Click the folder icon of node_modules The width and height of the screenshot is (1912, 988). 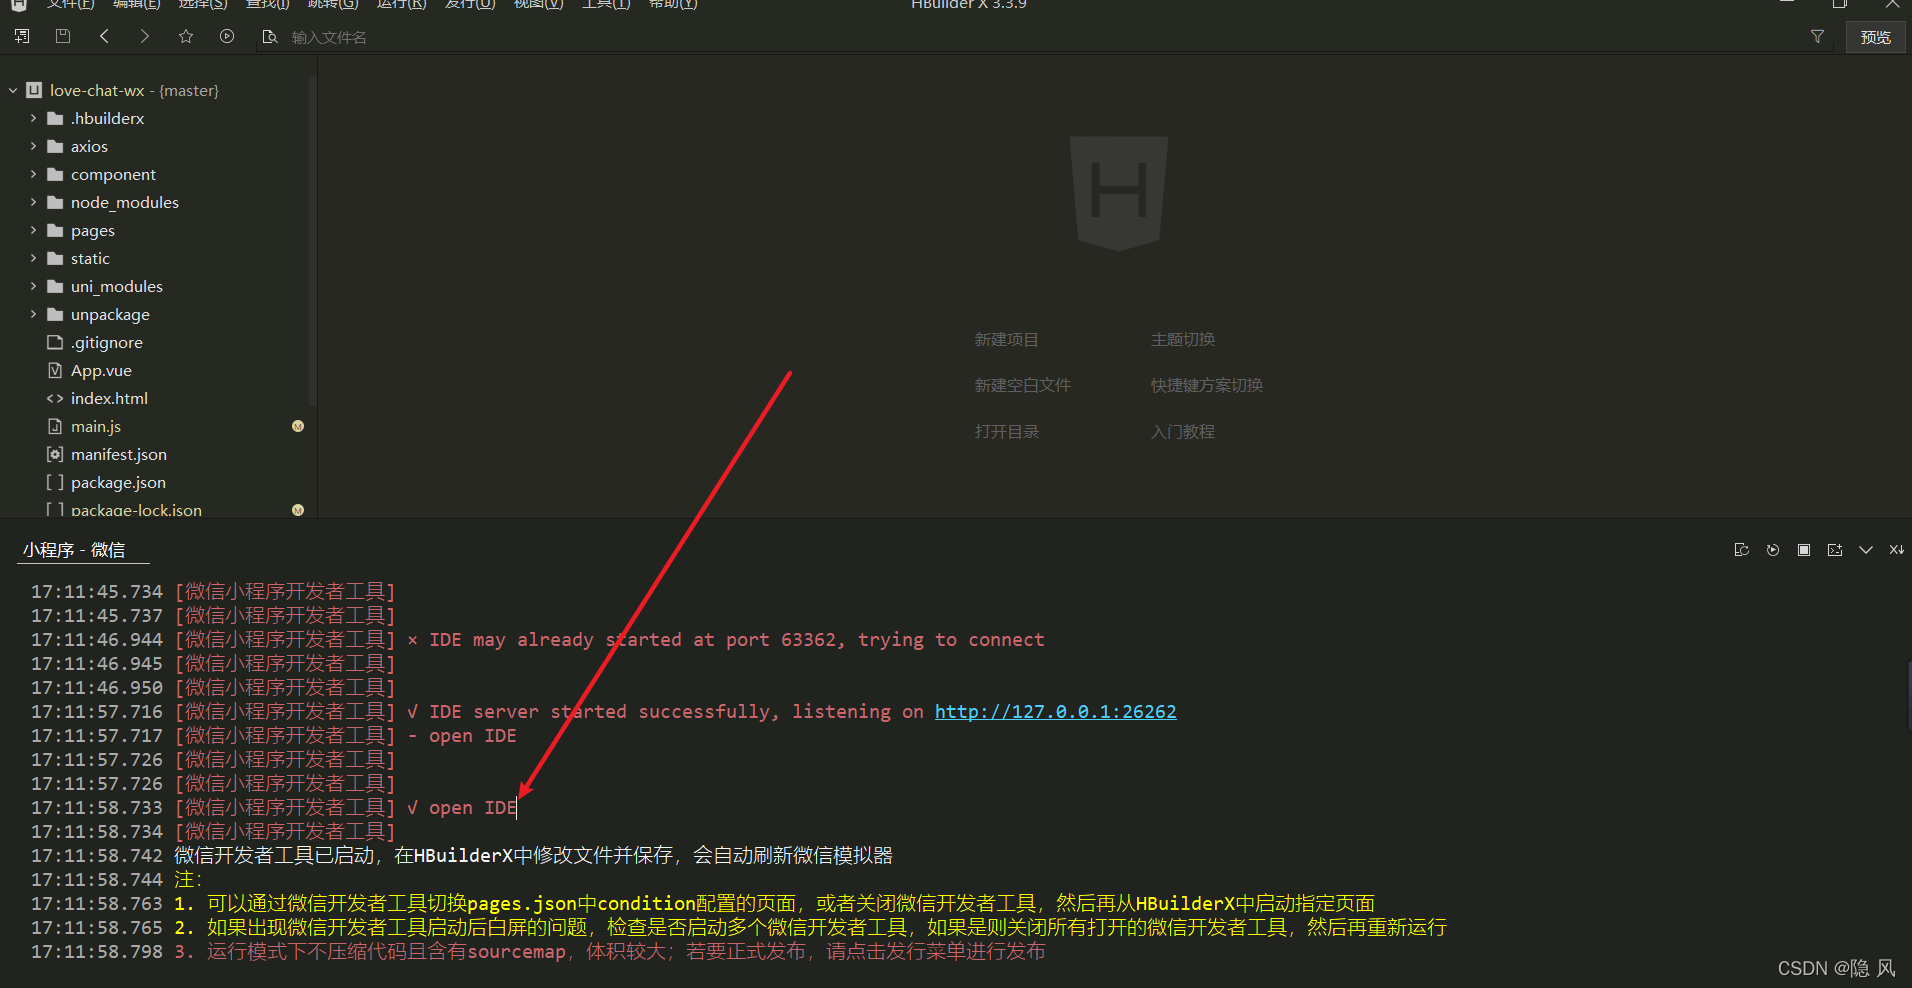(x=55, y=202)
